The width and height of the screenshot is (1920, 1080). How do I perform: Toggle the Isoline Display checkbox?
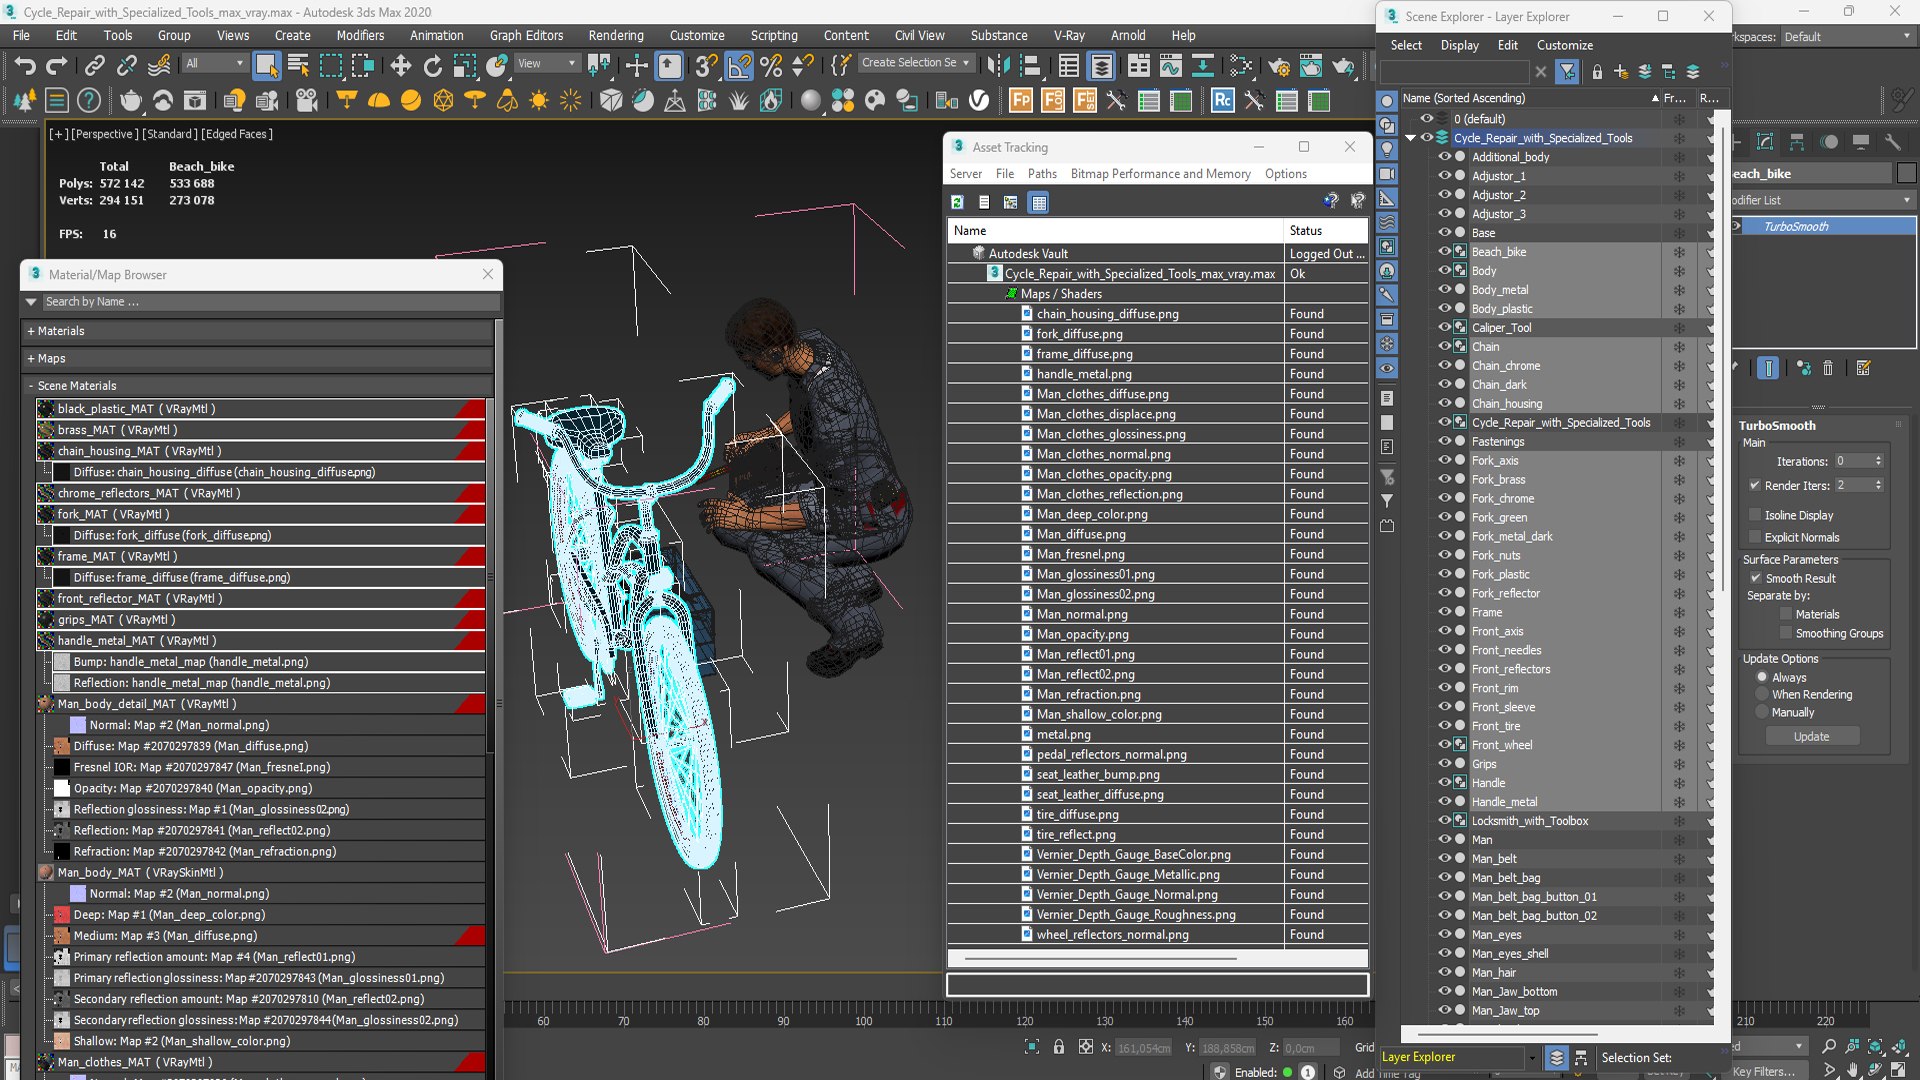(1755, 515)
